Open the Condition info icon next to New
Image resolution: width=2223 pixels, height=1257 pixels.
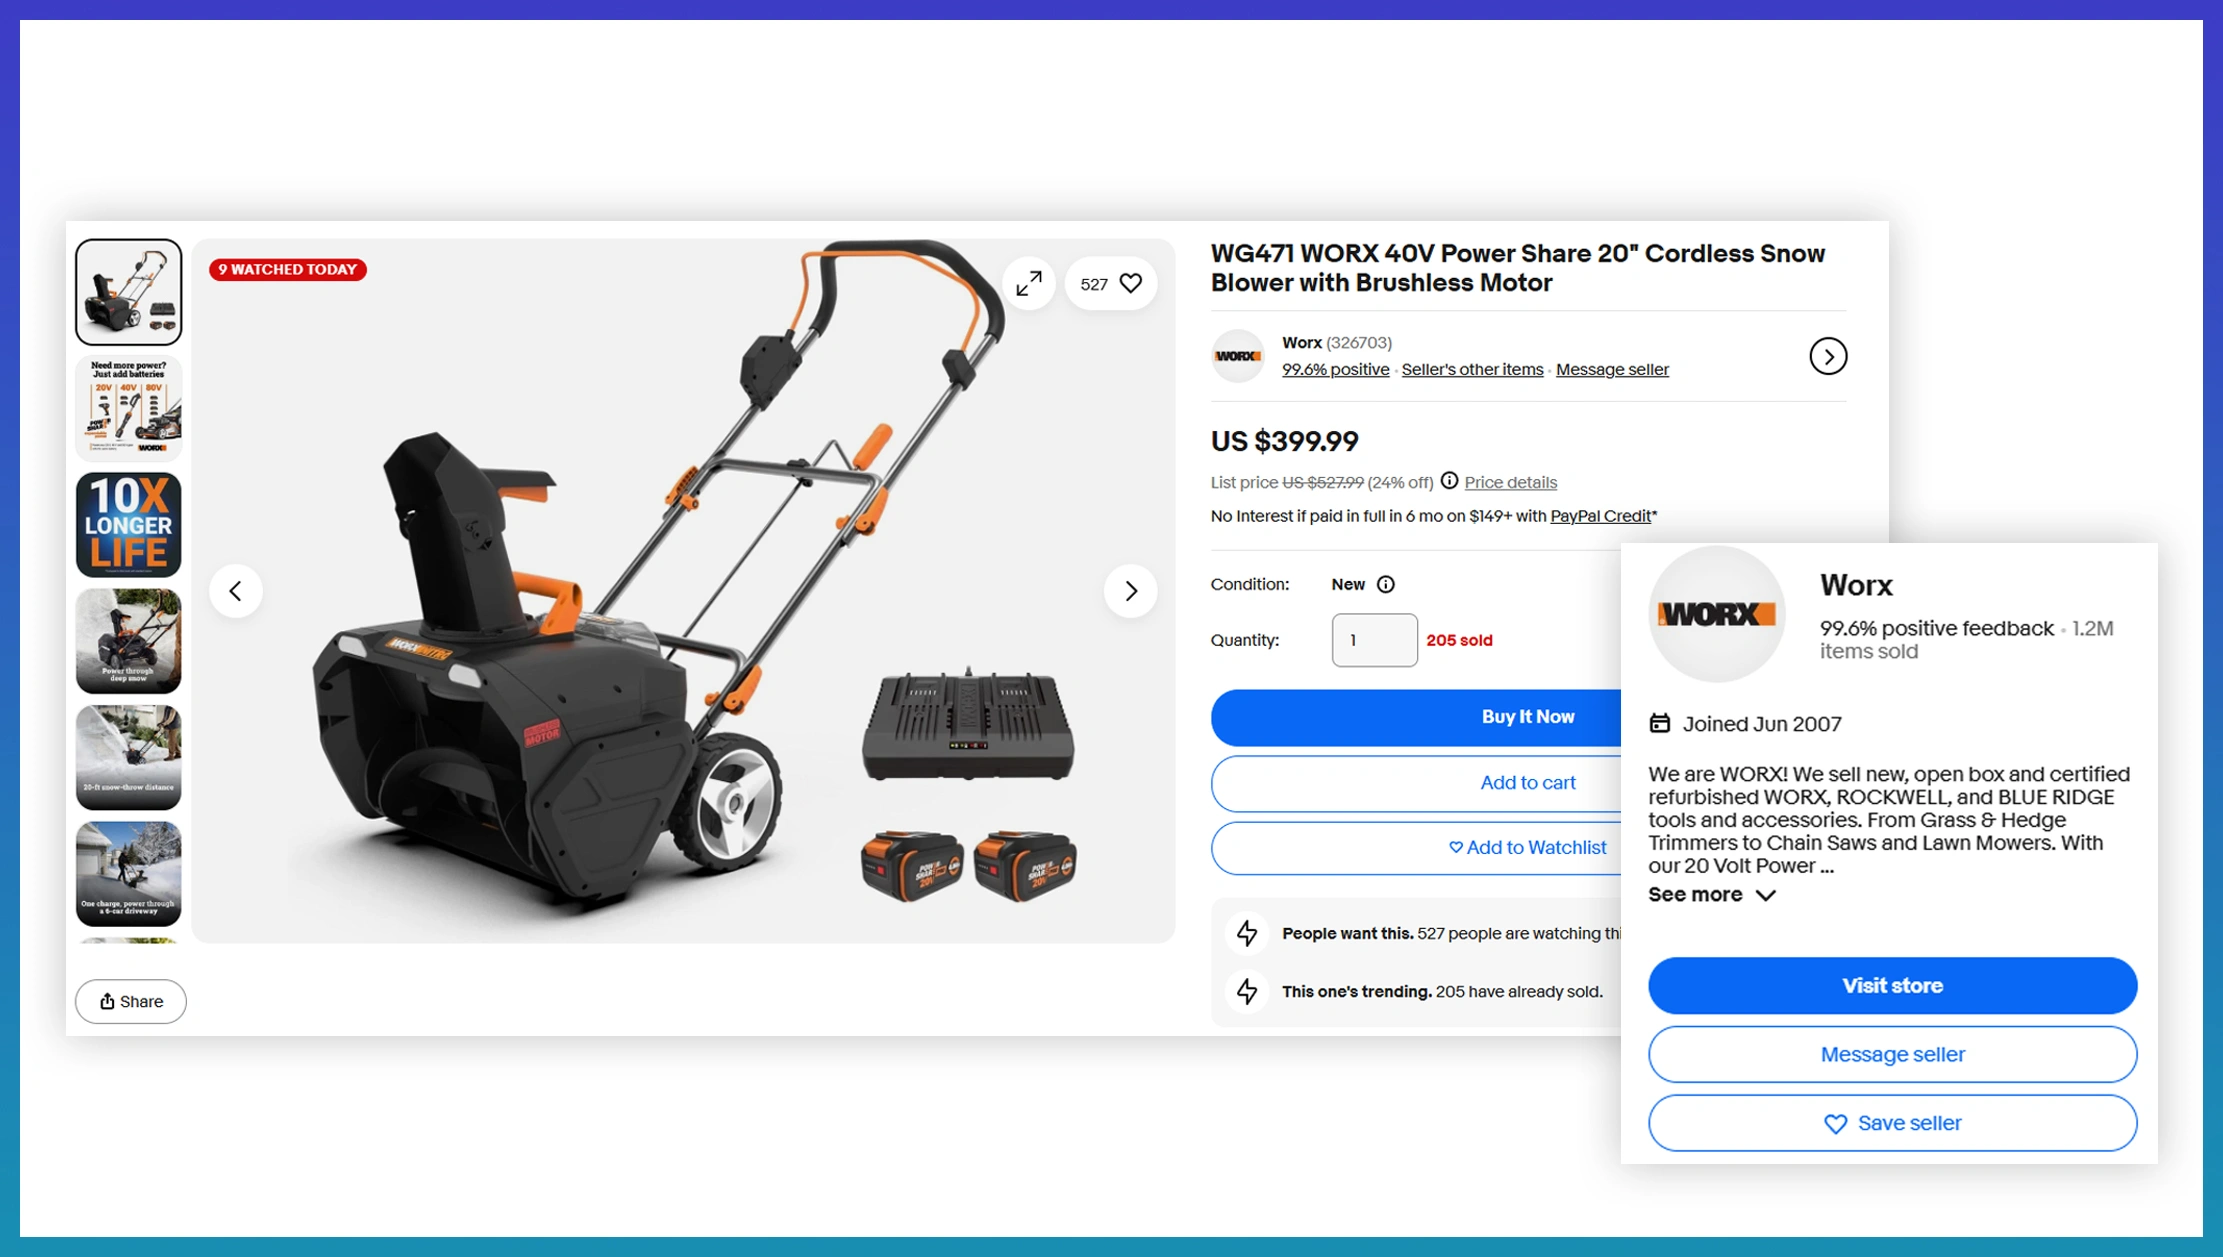[x=1385, y=584]
